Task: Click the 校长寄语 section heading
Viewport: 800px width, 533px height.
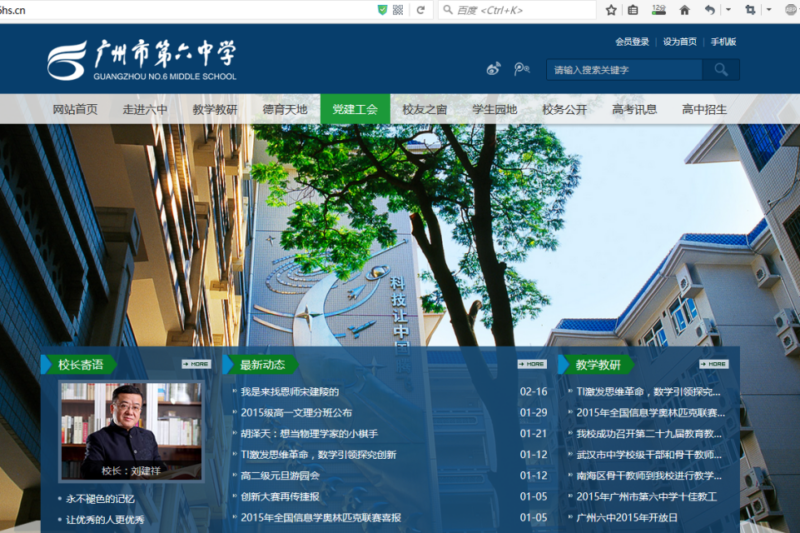Action: (x=81, y=365)
